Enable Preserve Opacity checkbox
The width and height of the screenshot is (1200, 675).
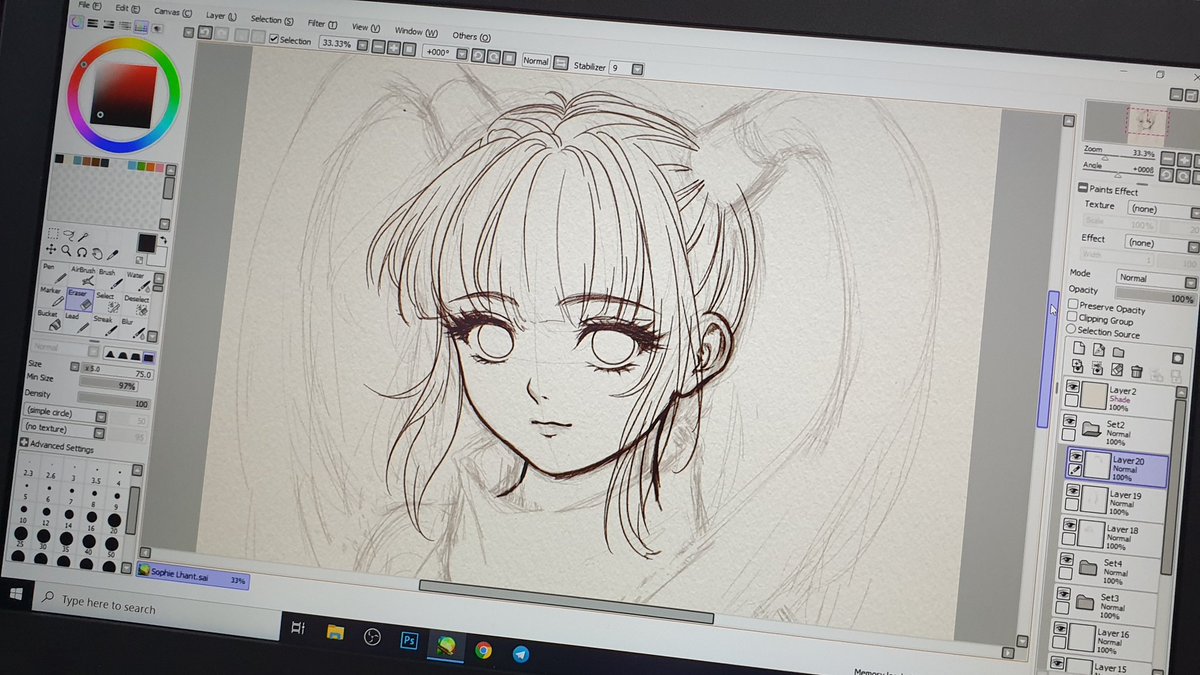click(x=1072, y=304)
